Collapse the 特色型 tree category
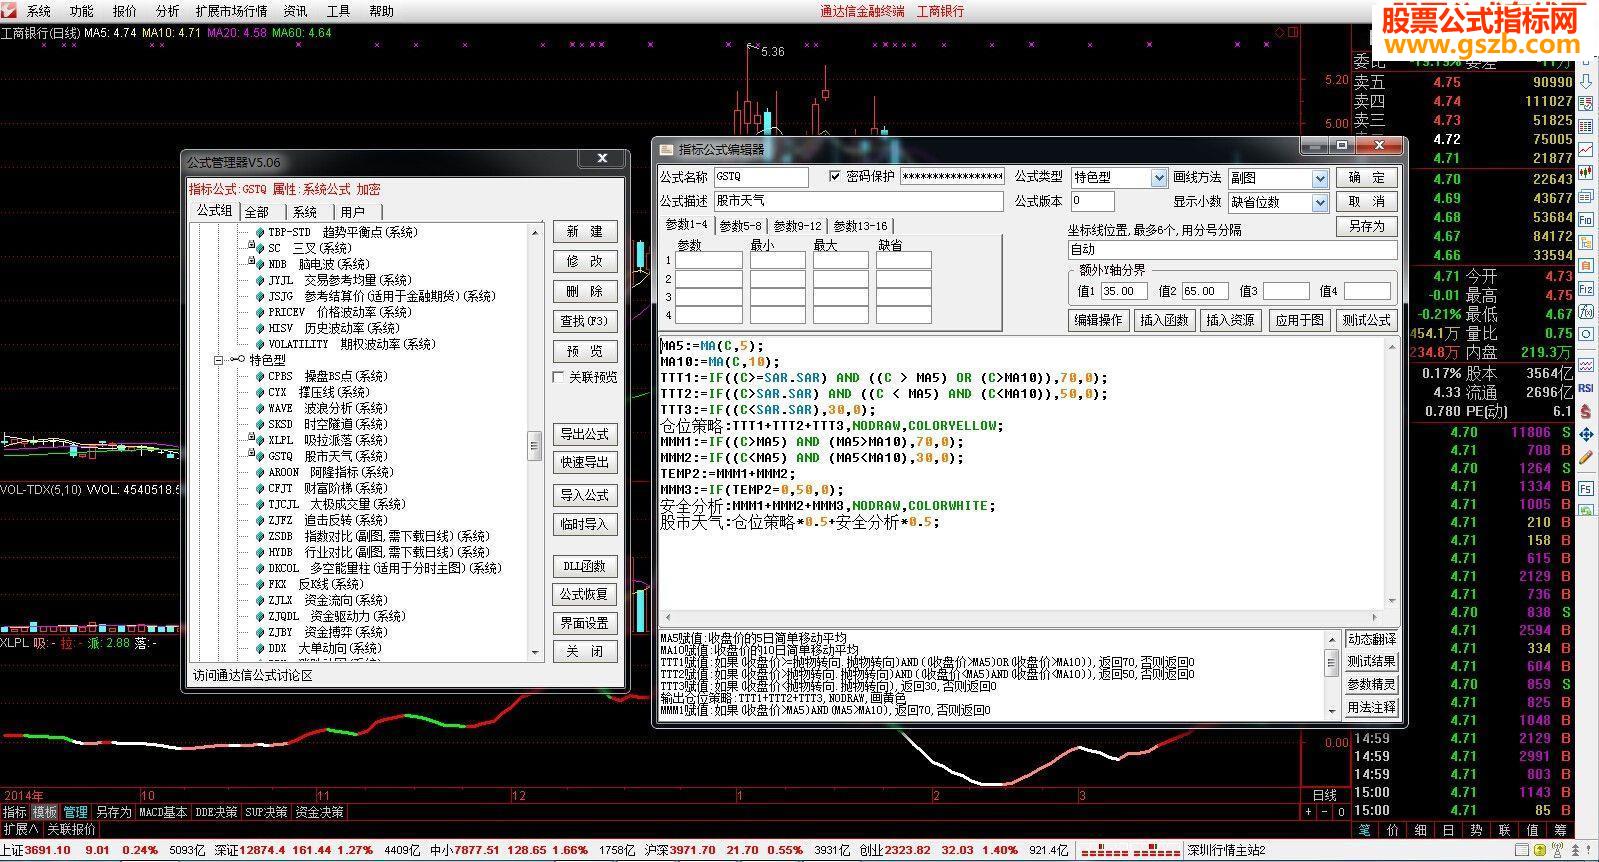The width and height of the screenshot is (1599, 862). (x=218, y=360)
